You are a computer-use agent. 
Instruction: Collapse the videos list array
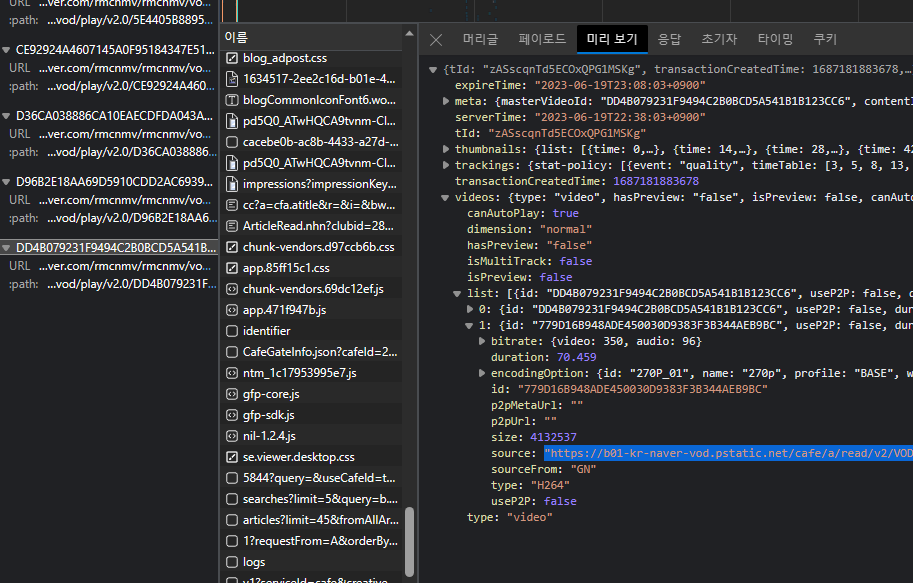pos(457,294)
